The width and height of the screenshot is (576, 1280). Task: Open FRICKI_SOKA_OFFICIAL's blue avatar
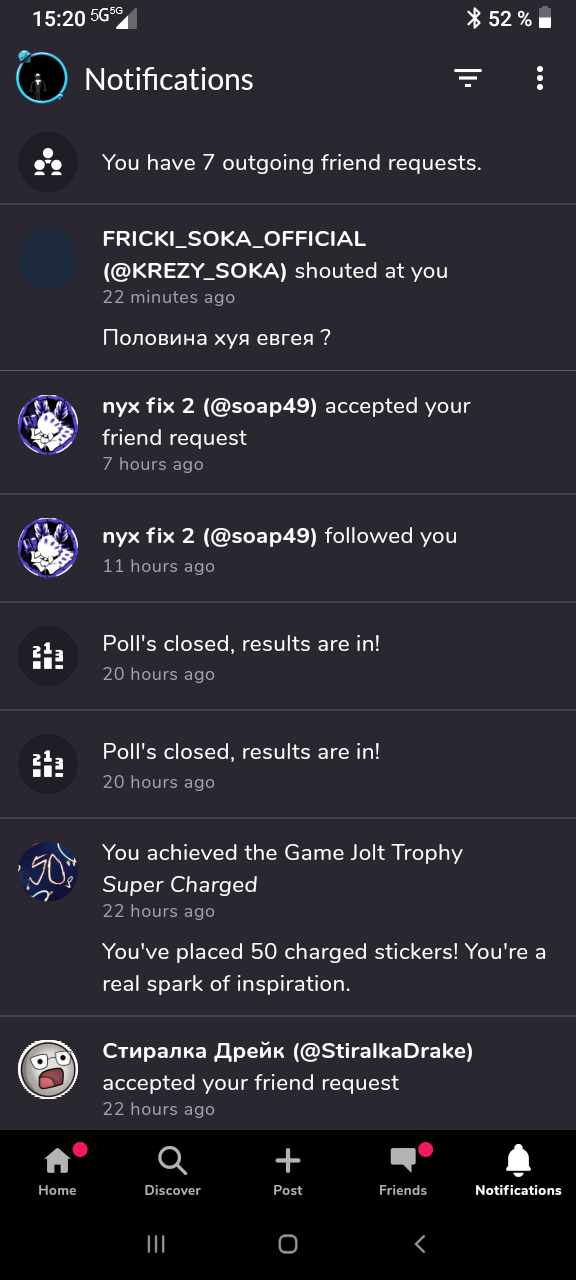click(x=48, y=258)
